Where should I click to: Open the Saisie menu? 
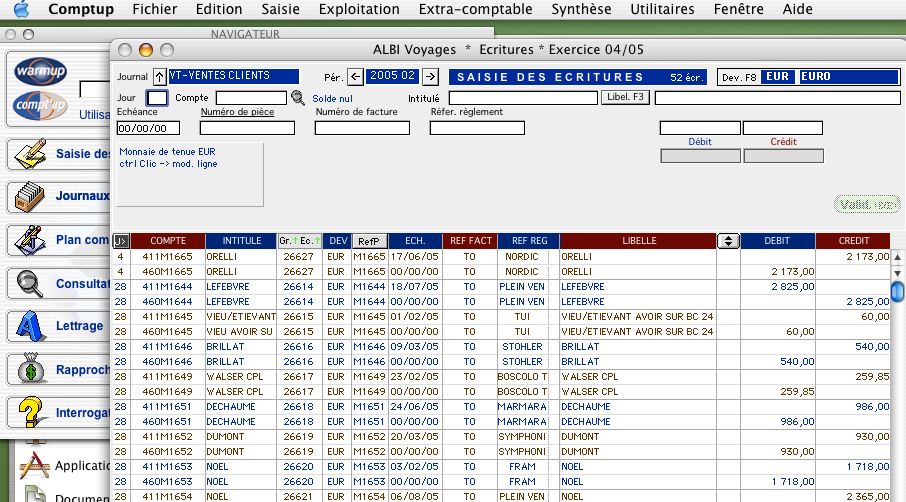point(280,9)
